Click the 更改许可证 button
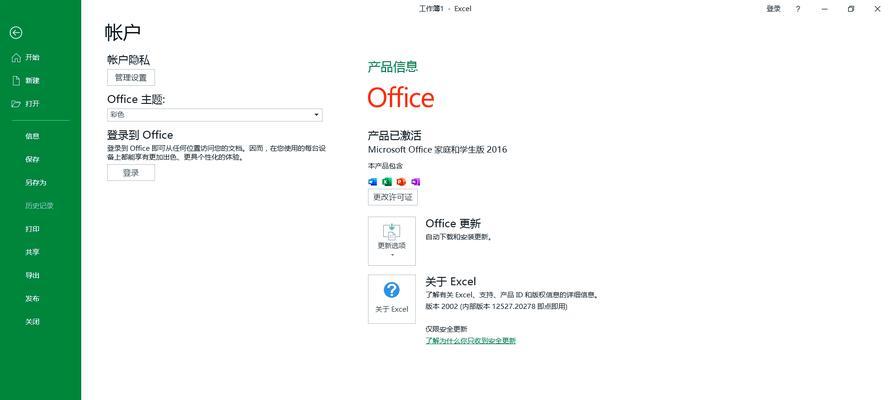 tap(393, 197)
